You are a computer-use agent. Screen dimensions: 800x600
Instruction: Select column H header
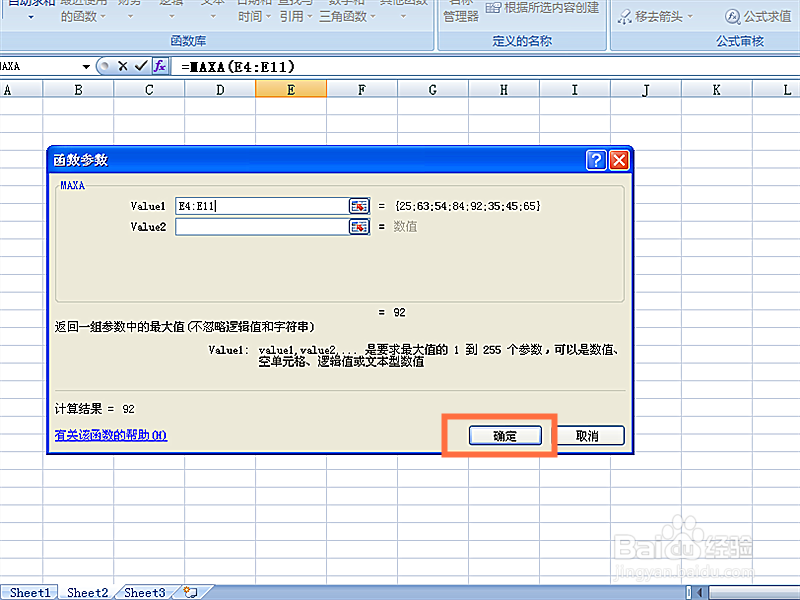pos(504,90)
